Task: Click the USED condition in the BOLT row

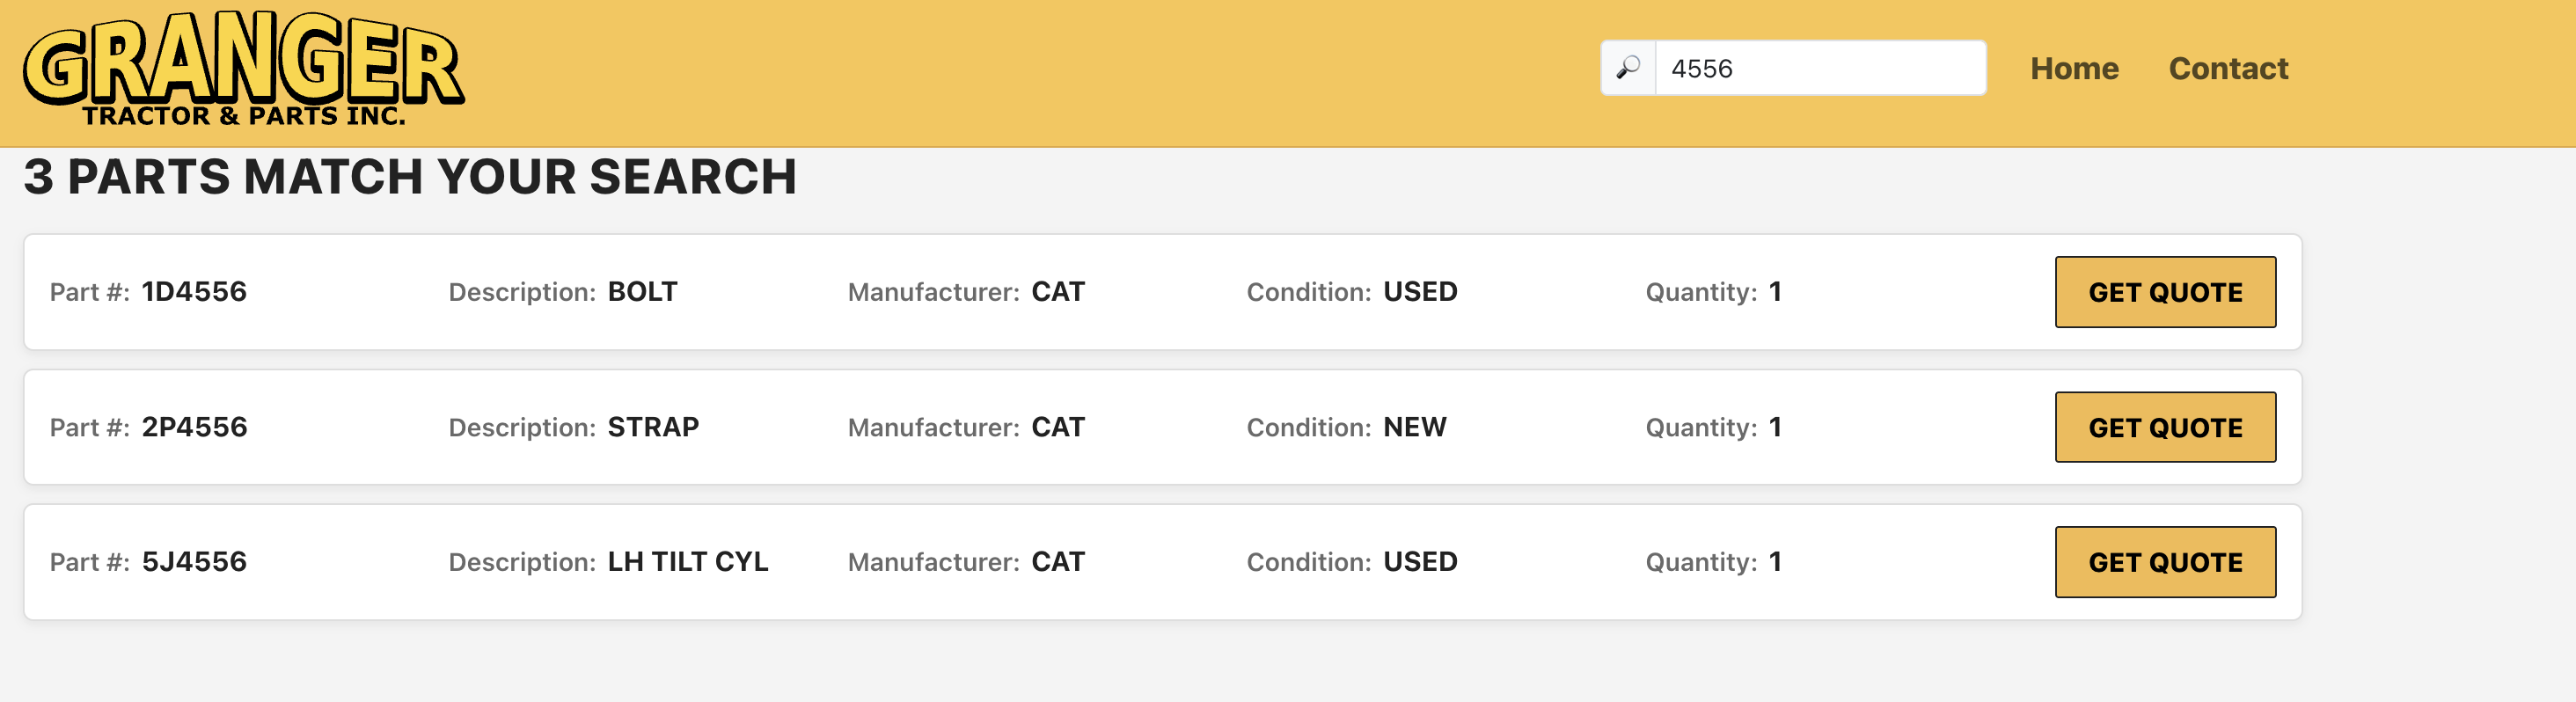Action: point(1419,292)
